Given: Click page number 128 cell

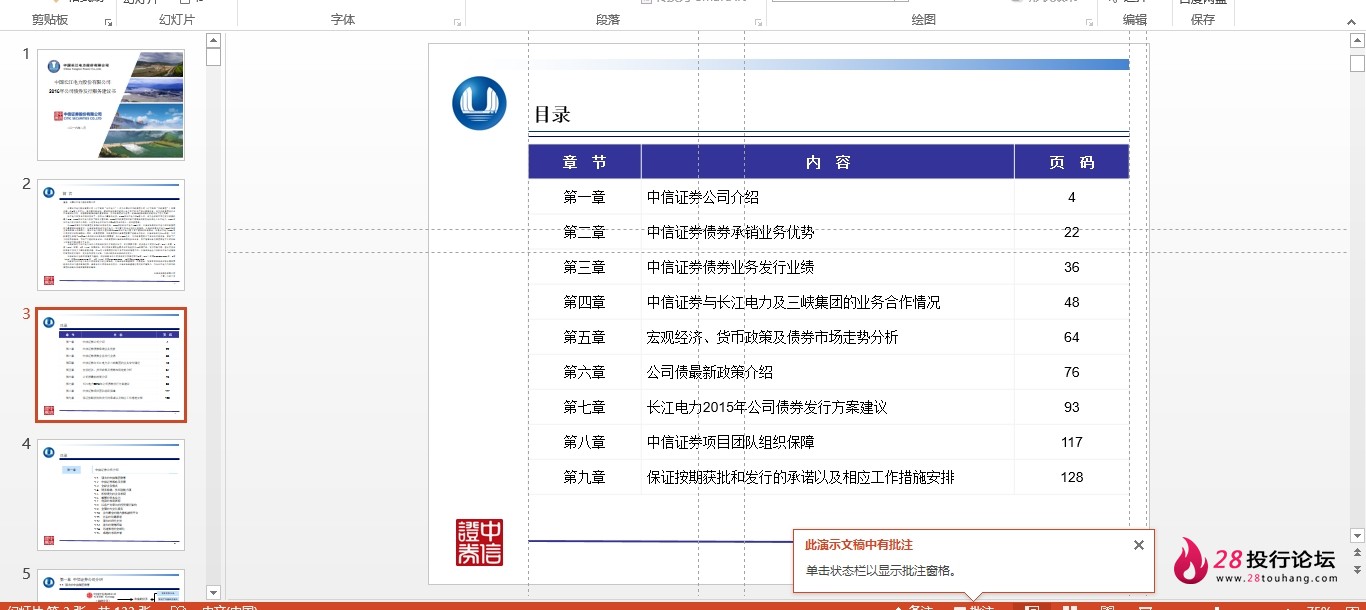Looking at the screenshot, I should (x=1072, y=477).
